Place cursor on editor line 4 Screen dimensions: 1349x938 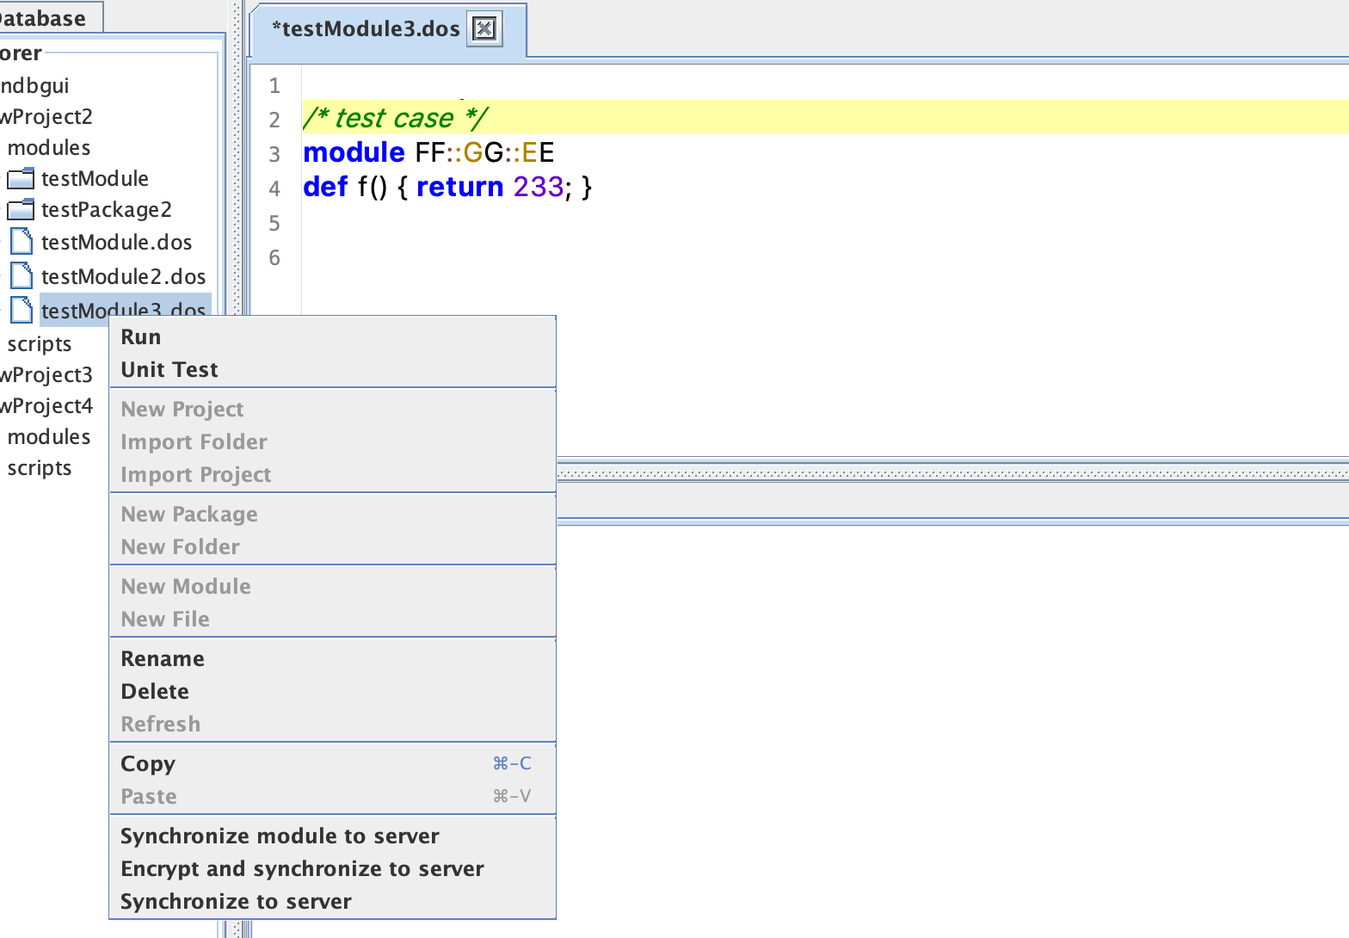coord(700,188)
